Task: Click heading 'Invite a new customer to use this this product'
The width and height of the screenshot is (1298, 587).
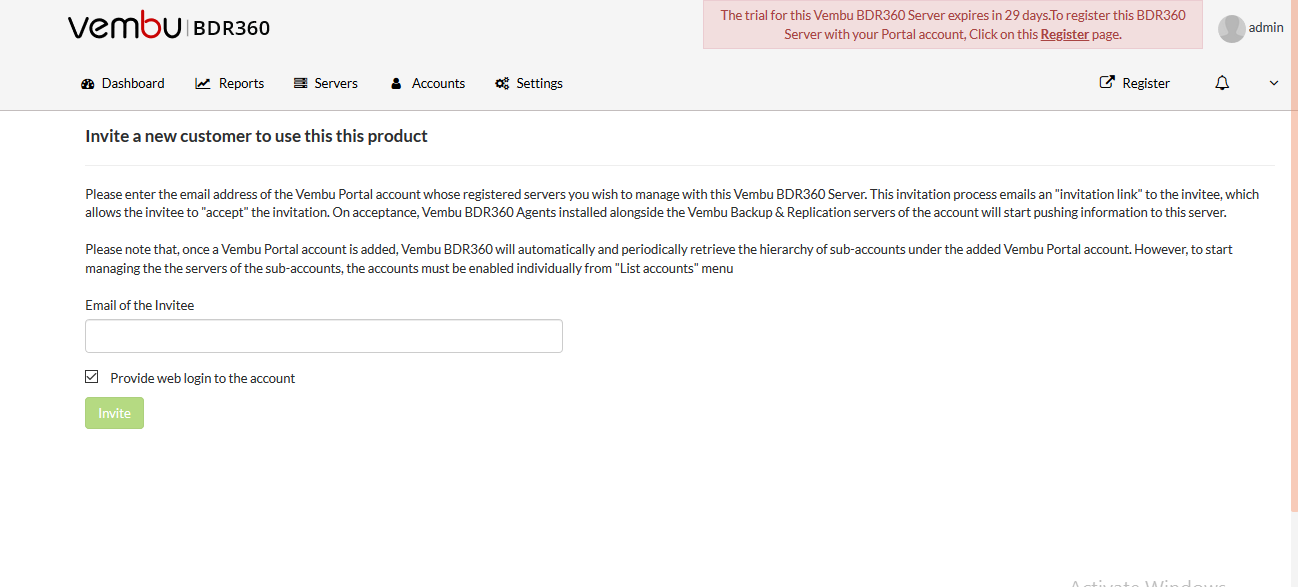Action: pos(257,136)
